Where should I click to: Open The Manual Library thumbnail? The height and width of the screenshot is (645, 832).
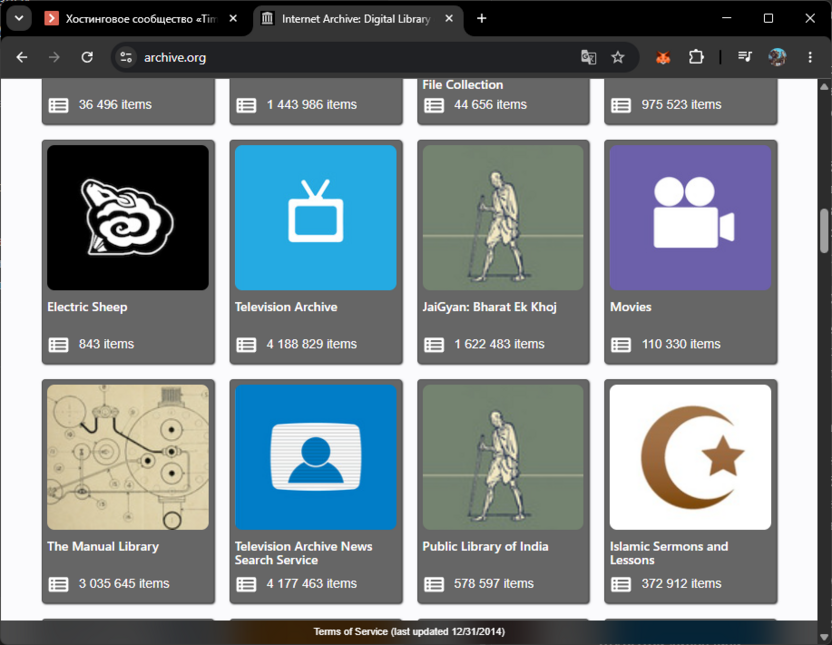128,457
